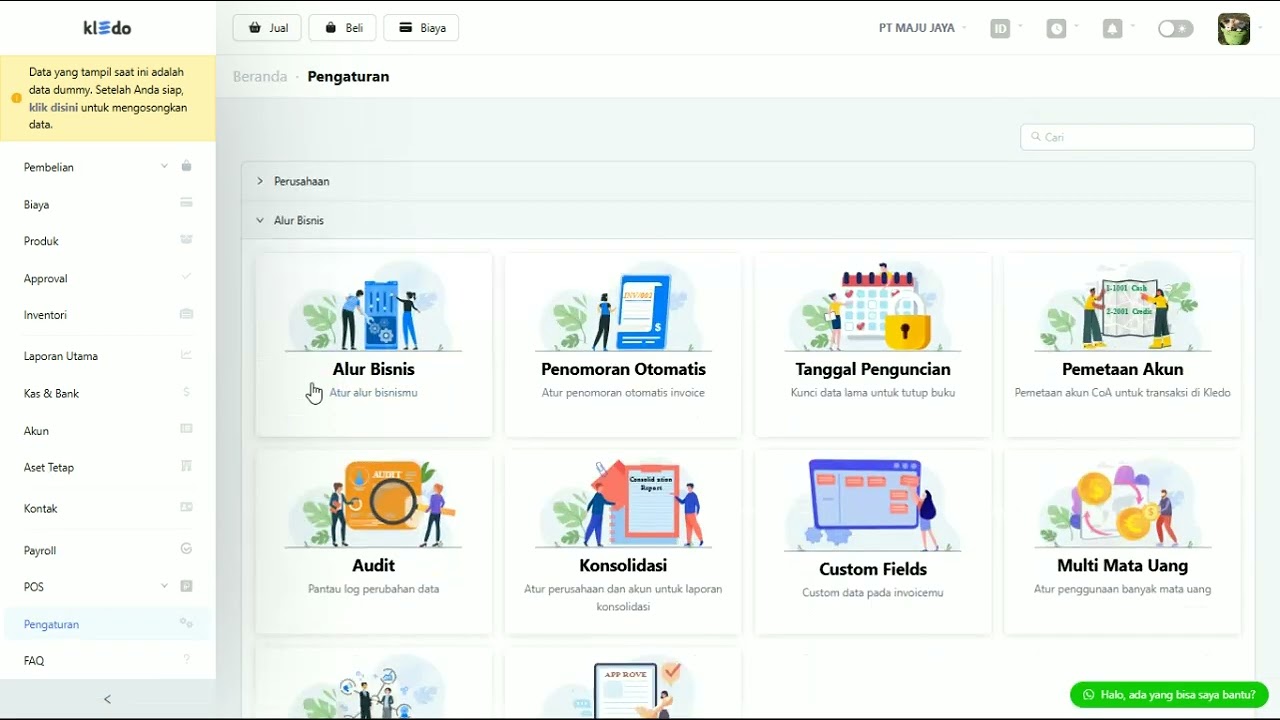Image resolution: width=1280 pixels, height=720 pixels.
Task: Open the PT MAJU JAYA company dropdown
Action: point(922,28)
